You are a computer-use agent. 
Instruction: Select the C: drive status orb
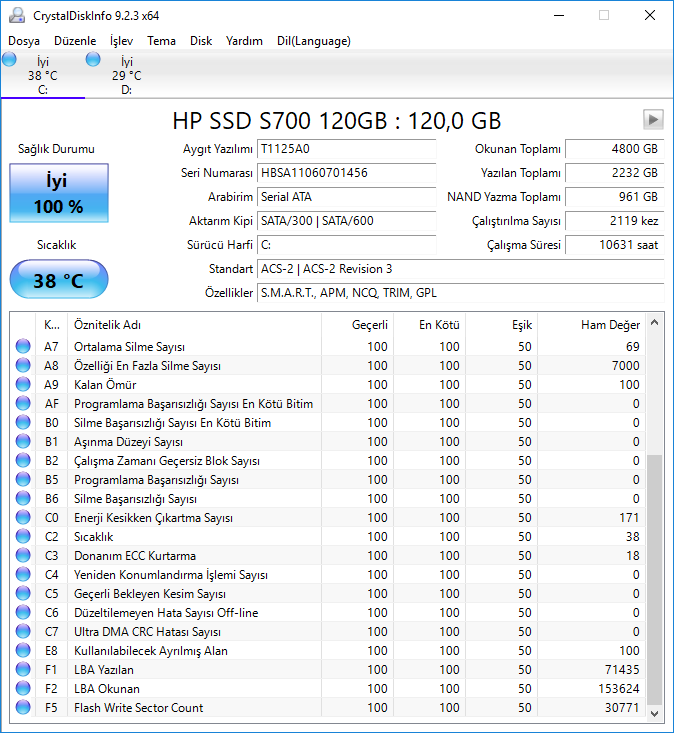pyautogui.click(x=9, y=59)
